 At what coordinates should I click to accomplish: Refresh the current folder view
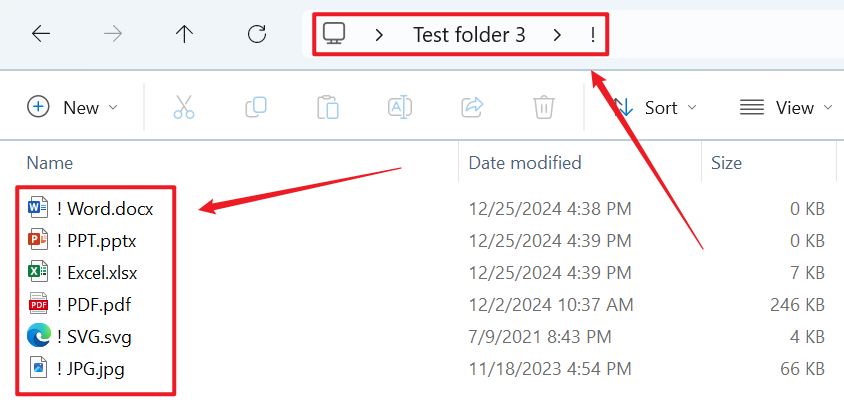click(x=257, y=34)
